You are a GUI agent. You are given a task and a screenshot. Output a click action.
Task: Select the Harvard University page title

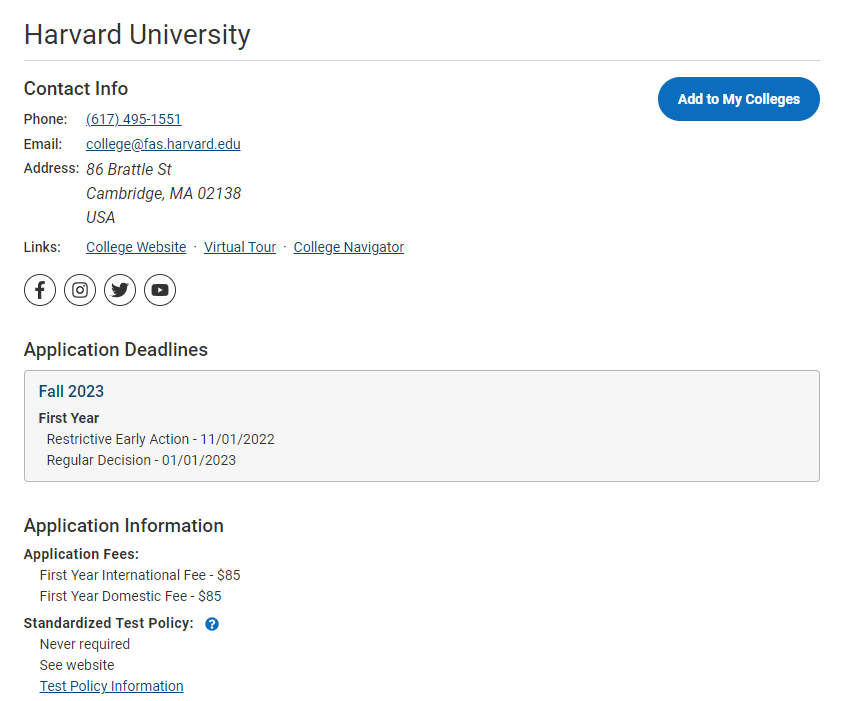pyautogui.click(x=137, y=35)
